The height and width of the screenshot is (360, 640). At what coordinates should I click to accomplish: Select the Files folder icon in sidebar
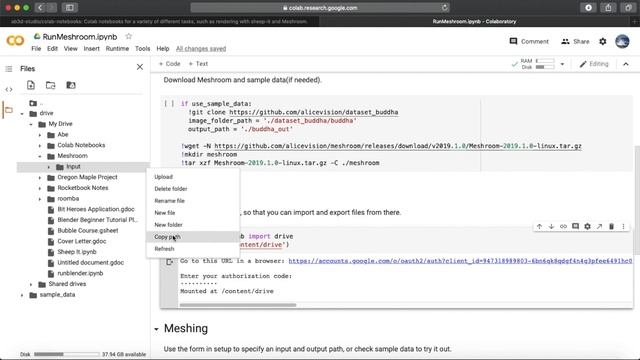click(x=9, y=110)
